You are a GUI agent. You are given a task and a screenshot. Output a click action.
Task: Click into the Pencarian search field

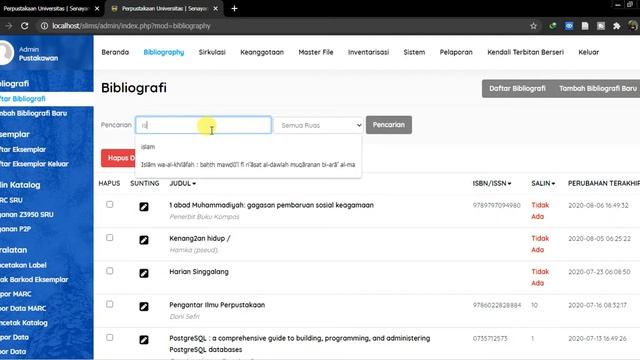[x=203, y=125]
